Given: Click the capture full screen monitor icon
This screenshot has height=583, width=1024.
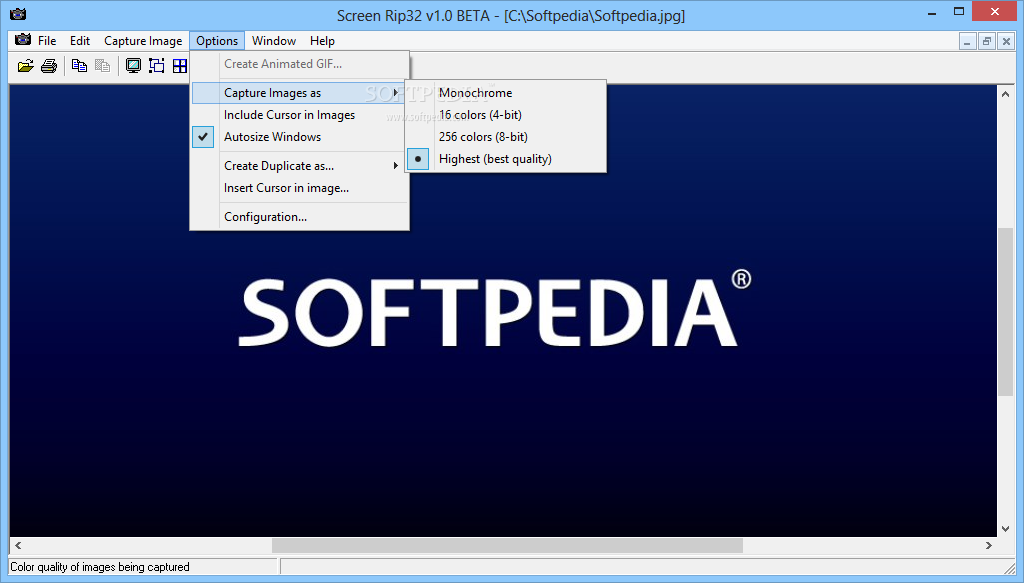Looking at the screenshot, I should (x=133, y=65).
